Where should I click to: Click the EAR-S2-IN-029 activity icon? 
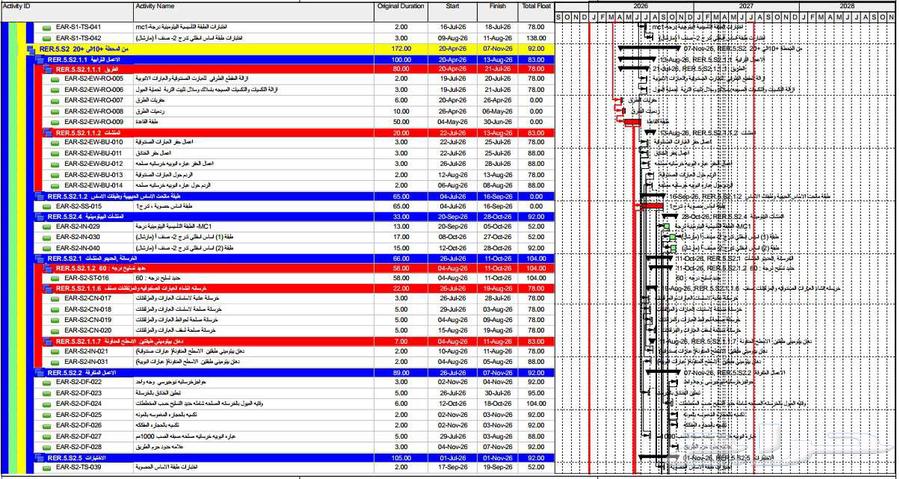[46, 227]
